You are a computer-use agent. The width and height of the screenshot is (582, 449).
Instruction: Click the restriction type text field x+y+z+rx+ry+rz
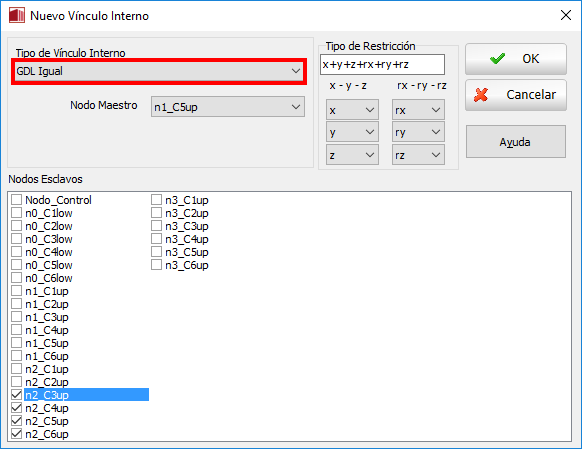[382, 65]
